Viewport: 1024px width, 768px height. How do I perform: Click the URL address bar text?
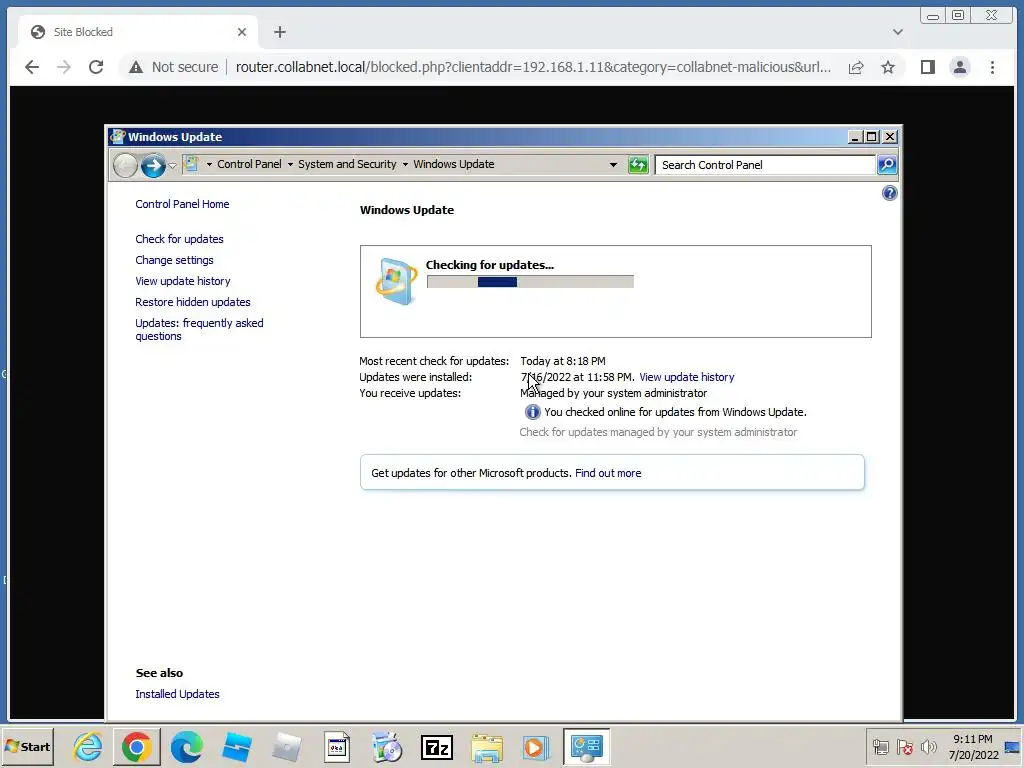533,67
